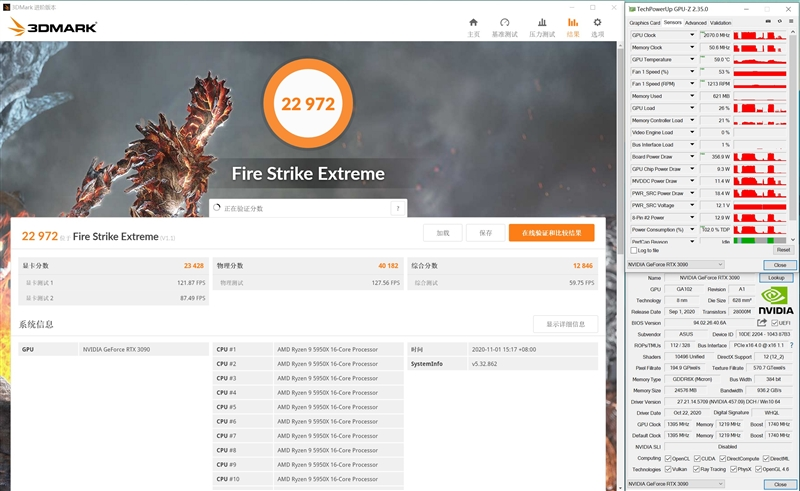Toggle the OpenGL 4.6 checkbox
Viewport: 800px width, 491px height.
pyautogui.click(x=759, y=469)
